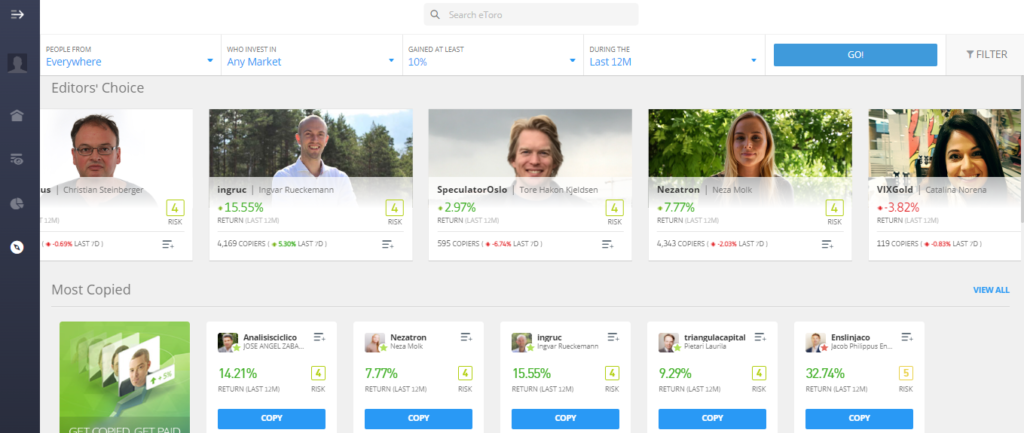Go to Home via the house icon
This screenshot has height=433, width=1024.
(x=18, y=116)
